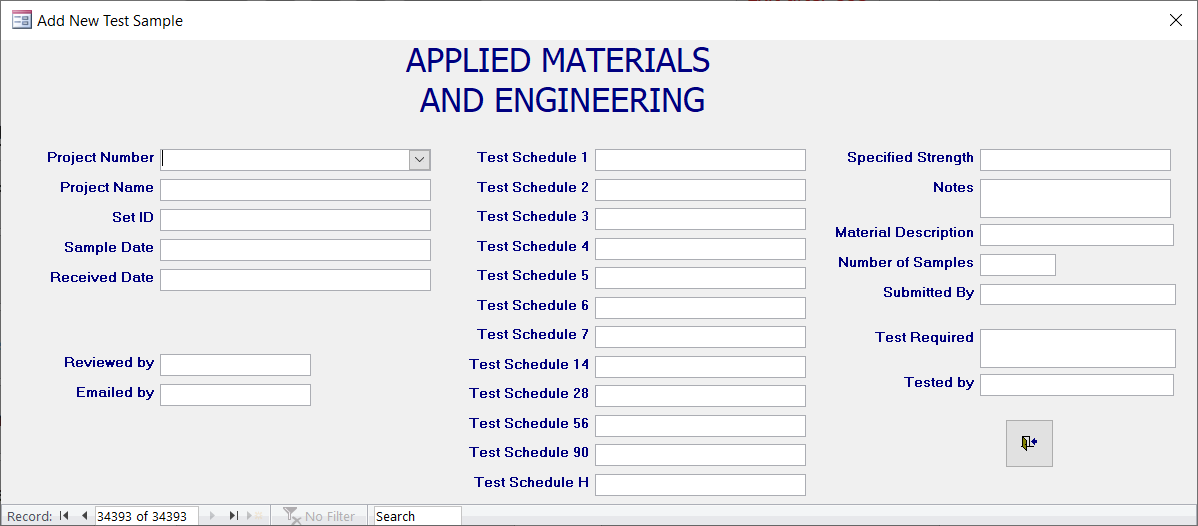
Task: Click the Notes text area
Action: point(1075,198)
